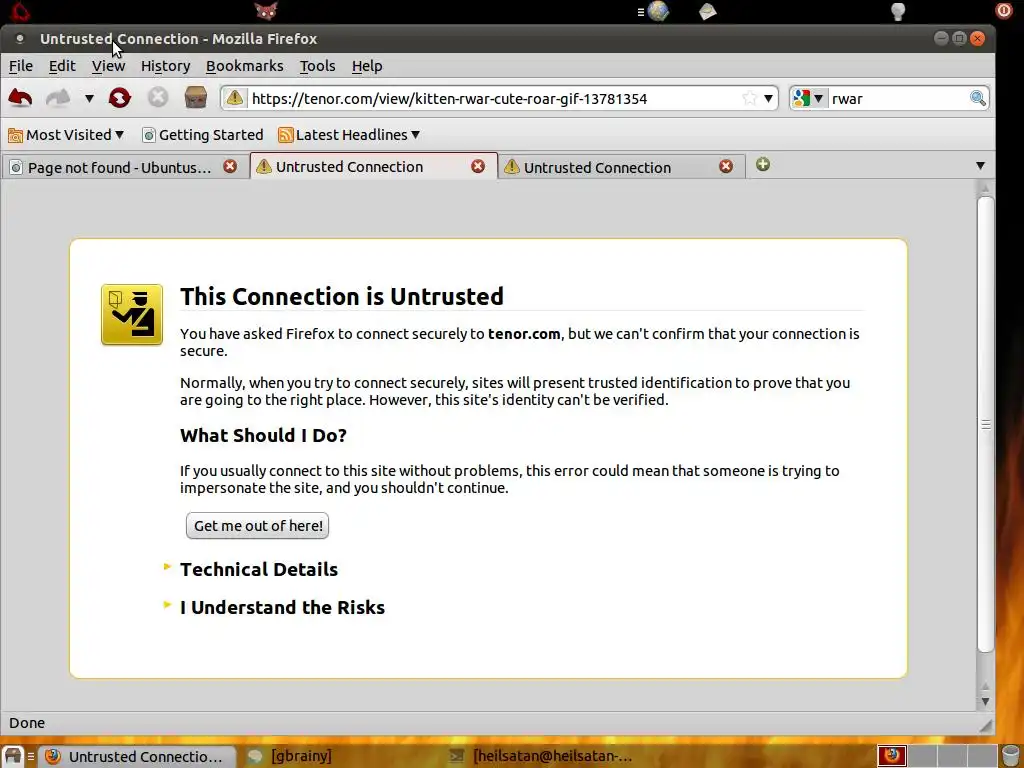The image size is (1024, 768).
Task: Open the History menu
Action: point(165,66)
